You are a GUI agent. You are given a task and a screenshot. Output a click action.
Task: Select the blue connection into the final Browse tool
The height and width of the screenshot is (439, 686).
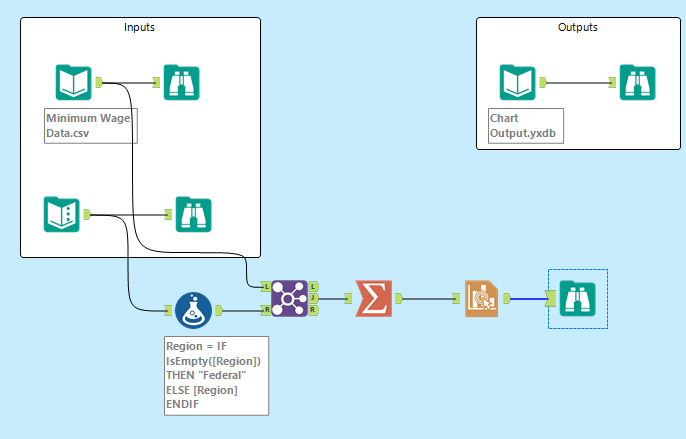528,299
